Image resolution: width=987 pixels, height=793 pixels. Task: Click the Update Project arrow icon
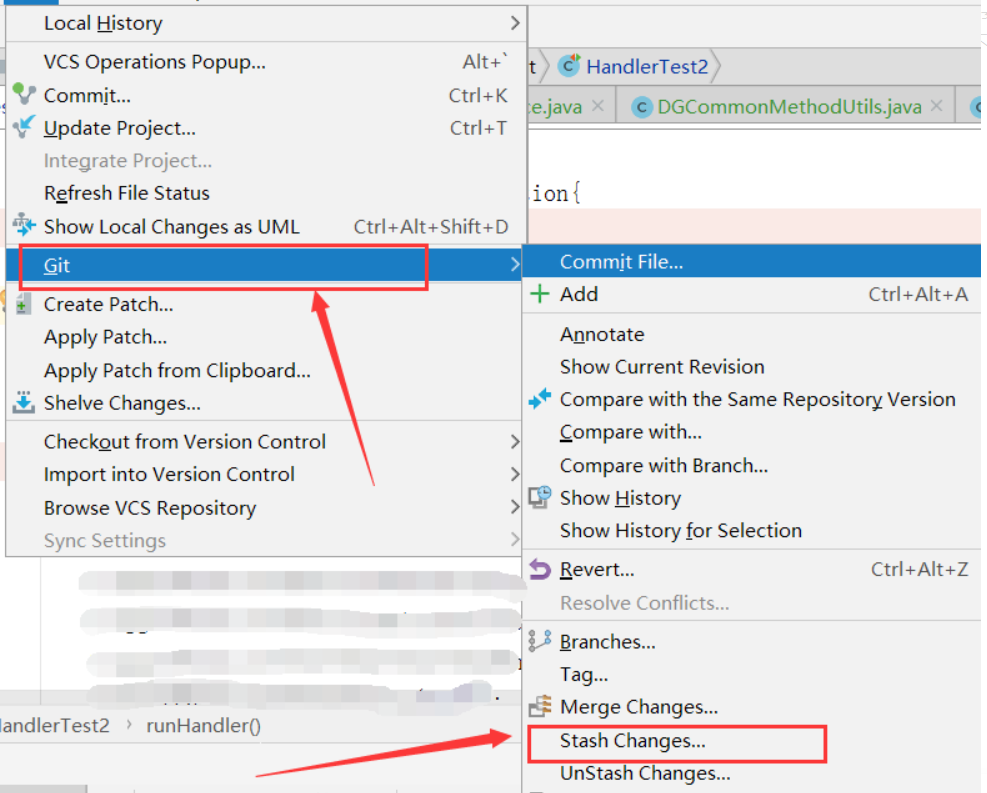click(x=24, y=127)
